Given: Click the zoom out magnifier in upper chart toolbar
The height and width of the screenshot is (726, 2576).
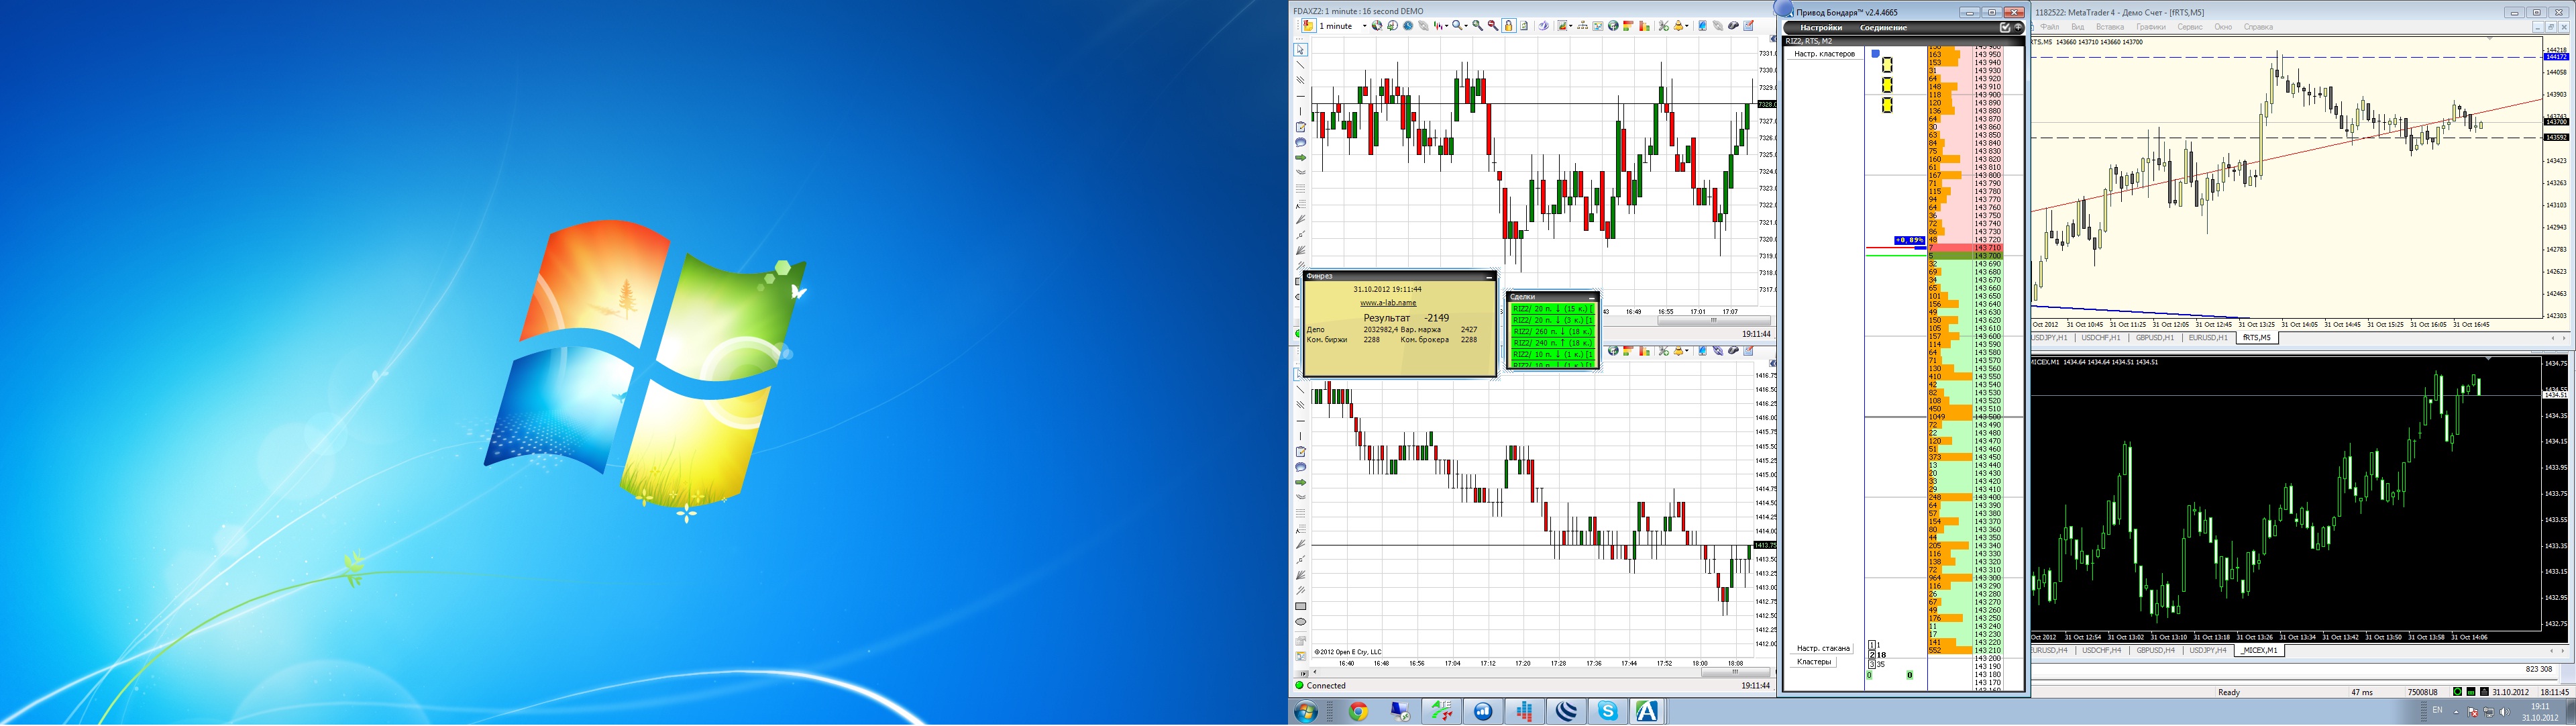Looking at the screenshot, I should 1493,26.
